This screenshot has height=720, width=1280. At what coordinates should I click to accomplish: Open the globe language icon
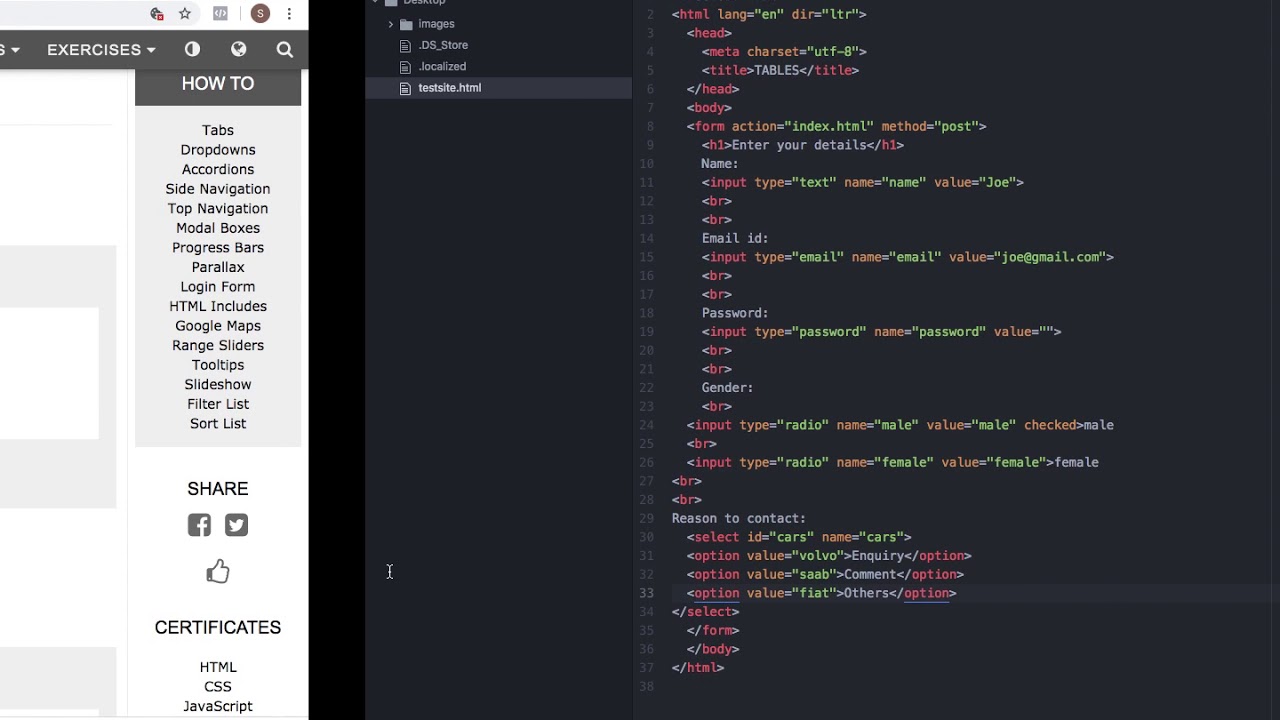(238, 49)
